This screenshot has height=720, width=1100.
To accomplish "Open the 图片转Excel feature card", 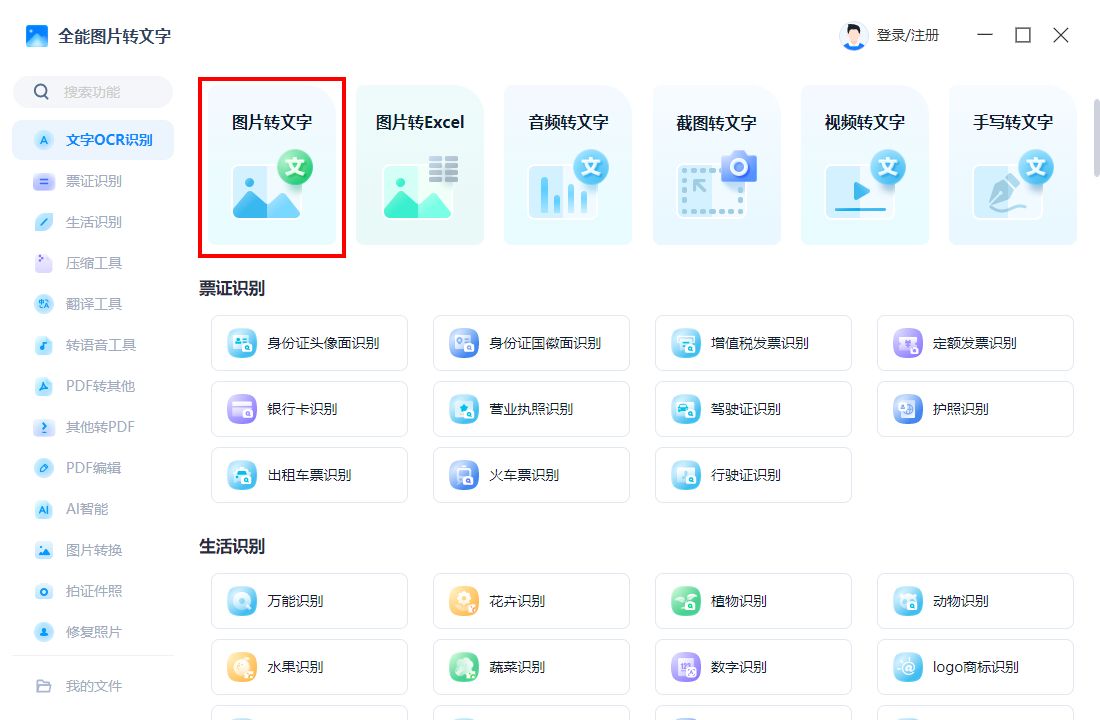I will 420,166.
